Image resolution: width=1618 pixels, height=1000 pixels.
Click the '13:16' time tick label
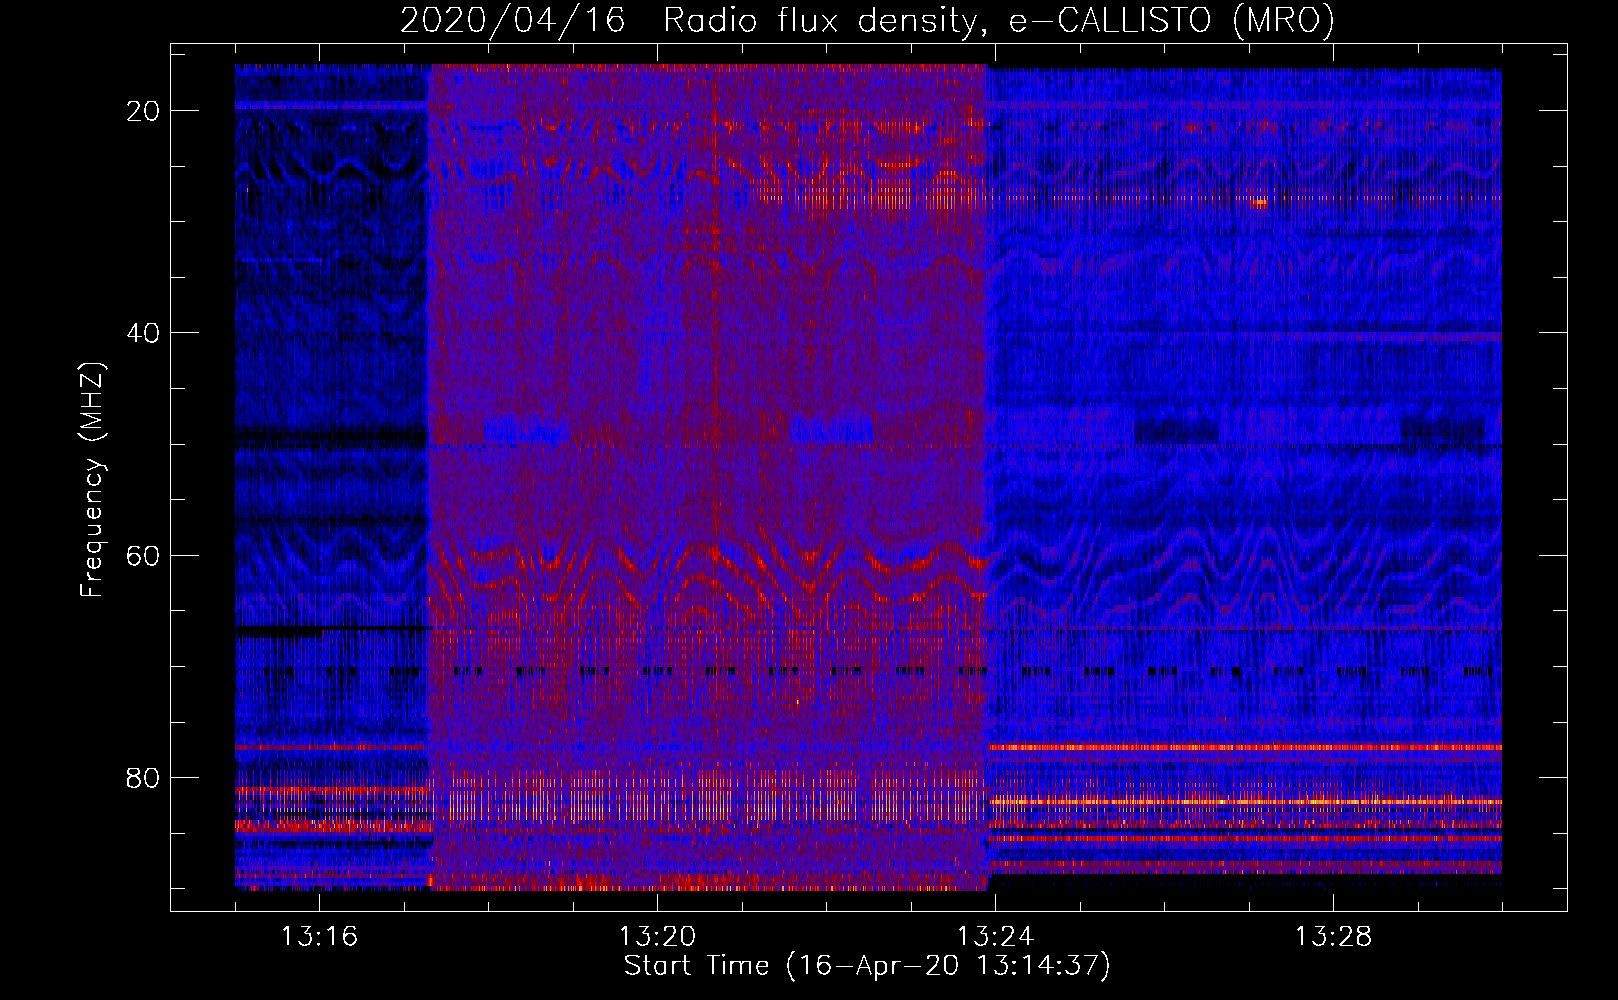[x=319, y=937]
